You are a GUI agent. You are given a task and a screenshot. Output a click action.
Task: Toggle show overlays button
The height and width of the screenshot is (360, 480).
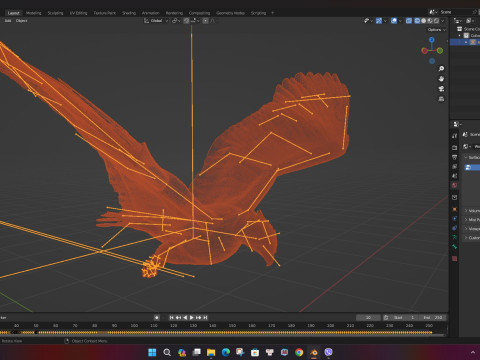394,21
